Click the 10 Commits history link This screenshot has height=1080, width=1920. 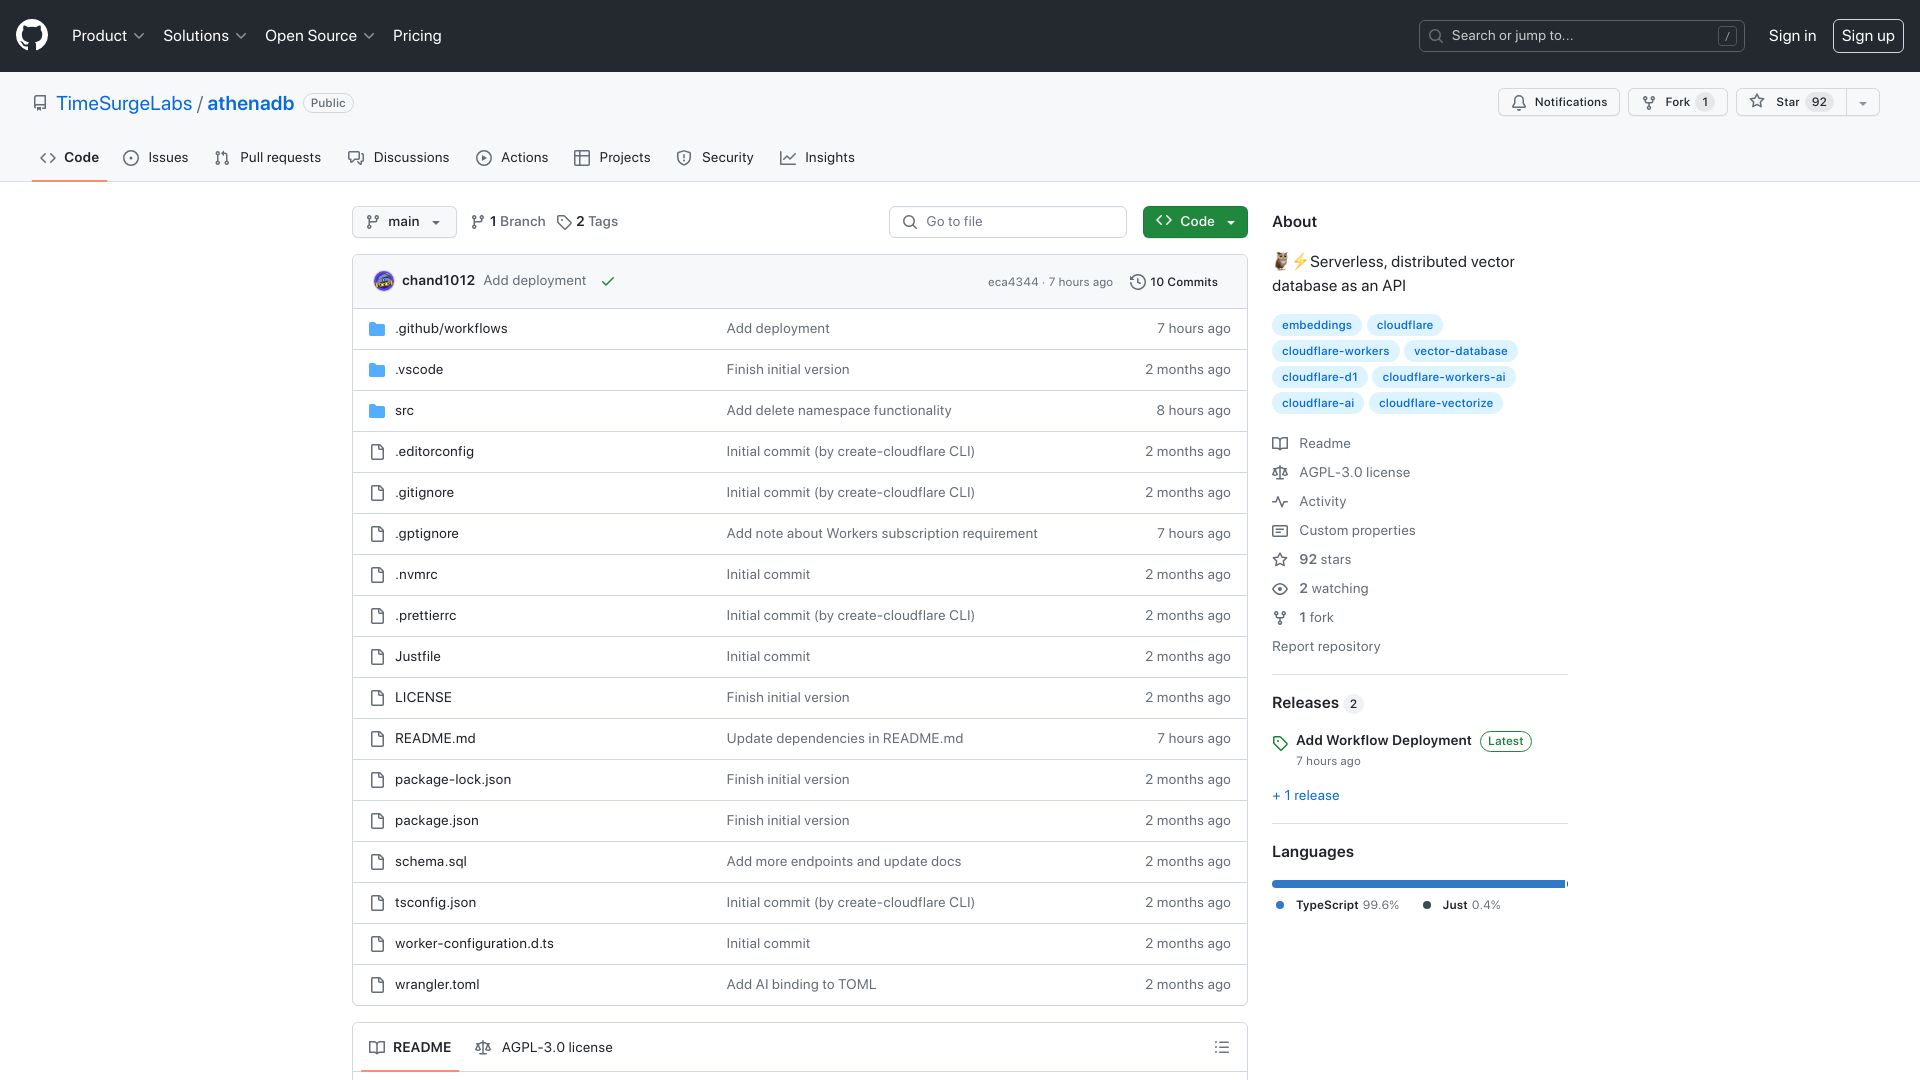point(1173,282)
